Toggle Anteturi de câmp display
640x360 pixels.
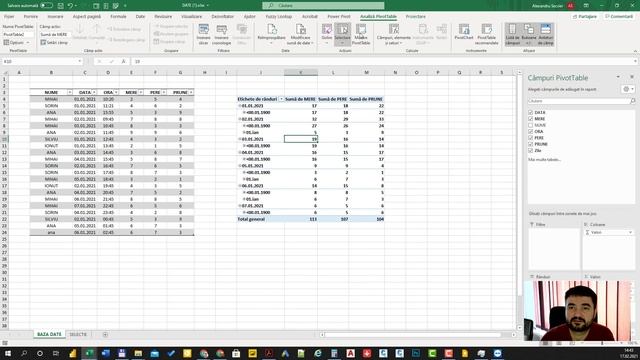(546, 34)
